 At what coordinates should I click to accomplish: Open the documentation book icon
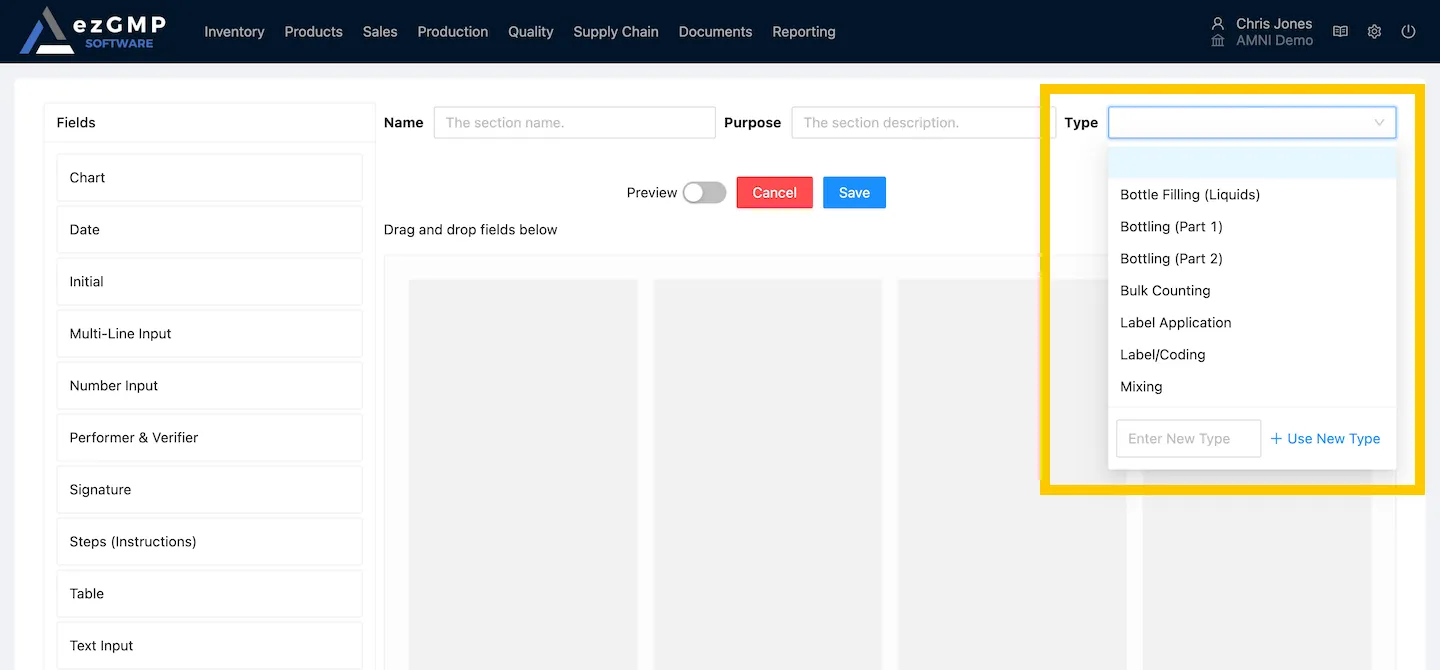pyautogui.click(x=1340, y=32)
